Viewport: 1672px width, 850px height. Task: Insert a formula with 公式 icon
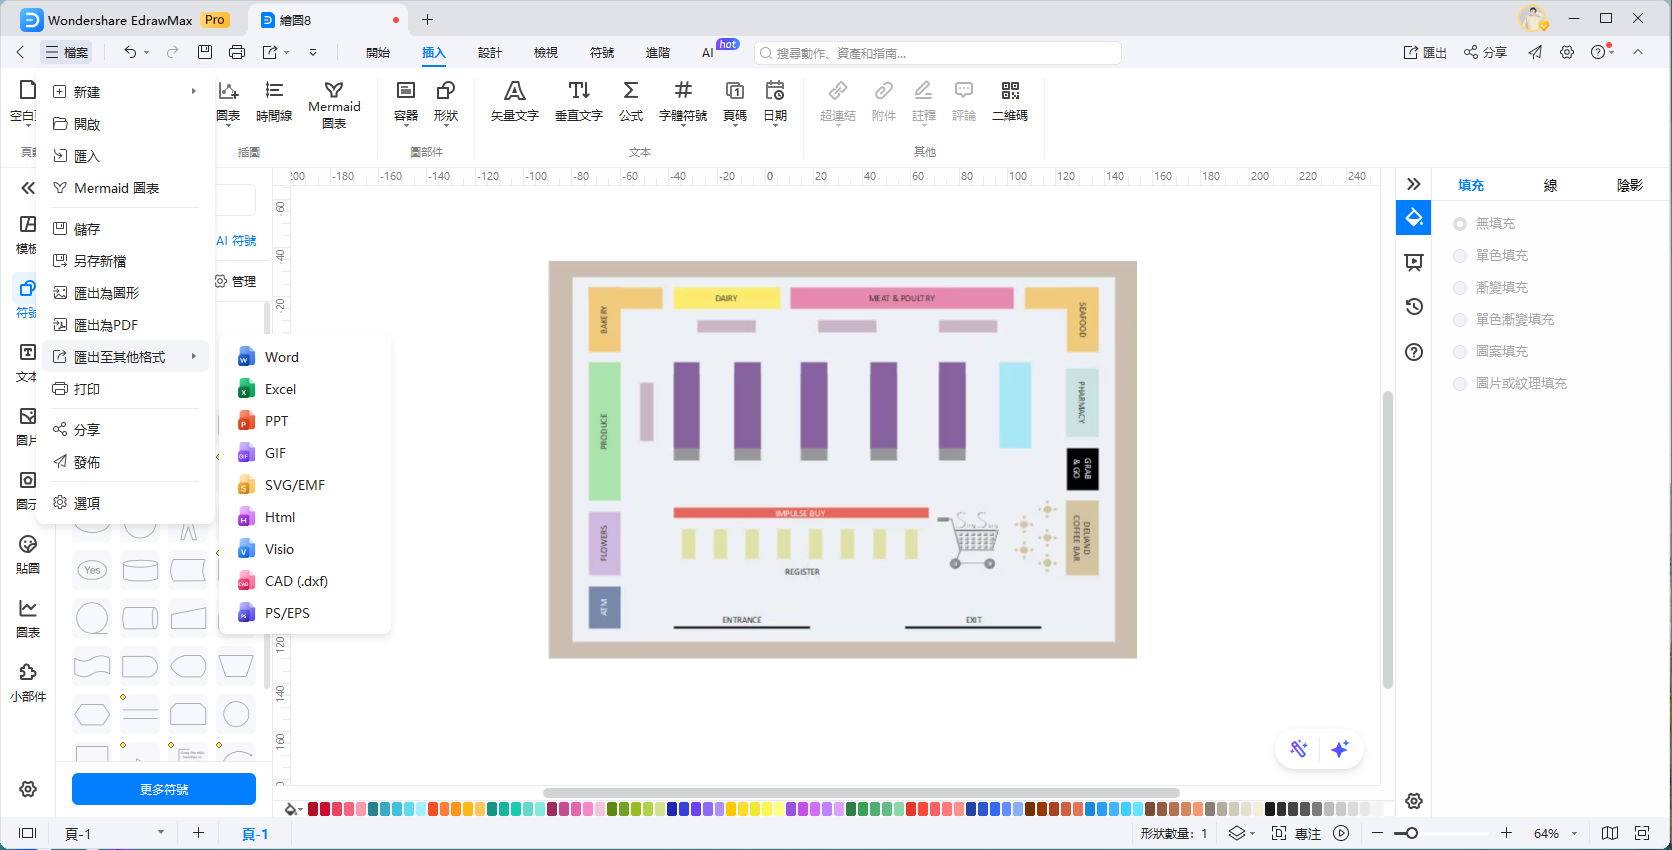tap(630, 101)
